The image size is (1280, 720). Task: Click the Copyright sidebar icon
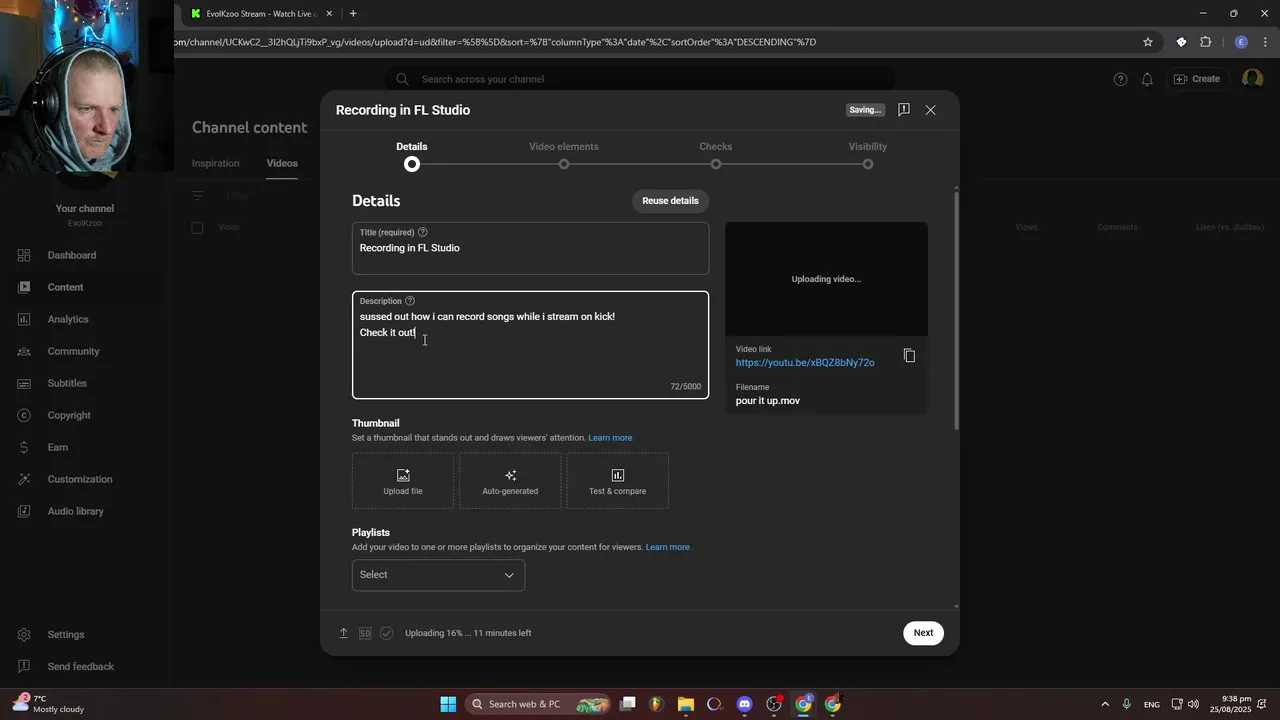24,415
